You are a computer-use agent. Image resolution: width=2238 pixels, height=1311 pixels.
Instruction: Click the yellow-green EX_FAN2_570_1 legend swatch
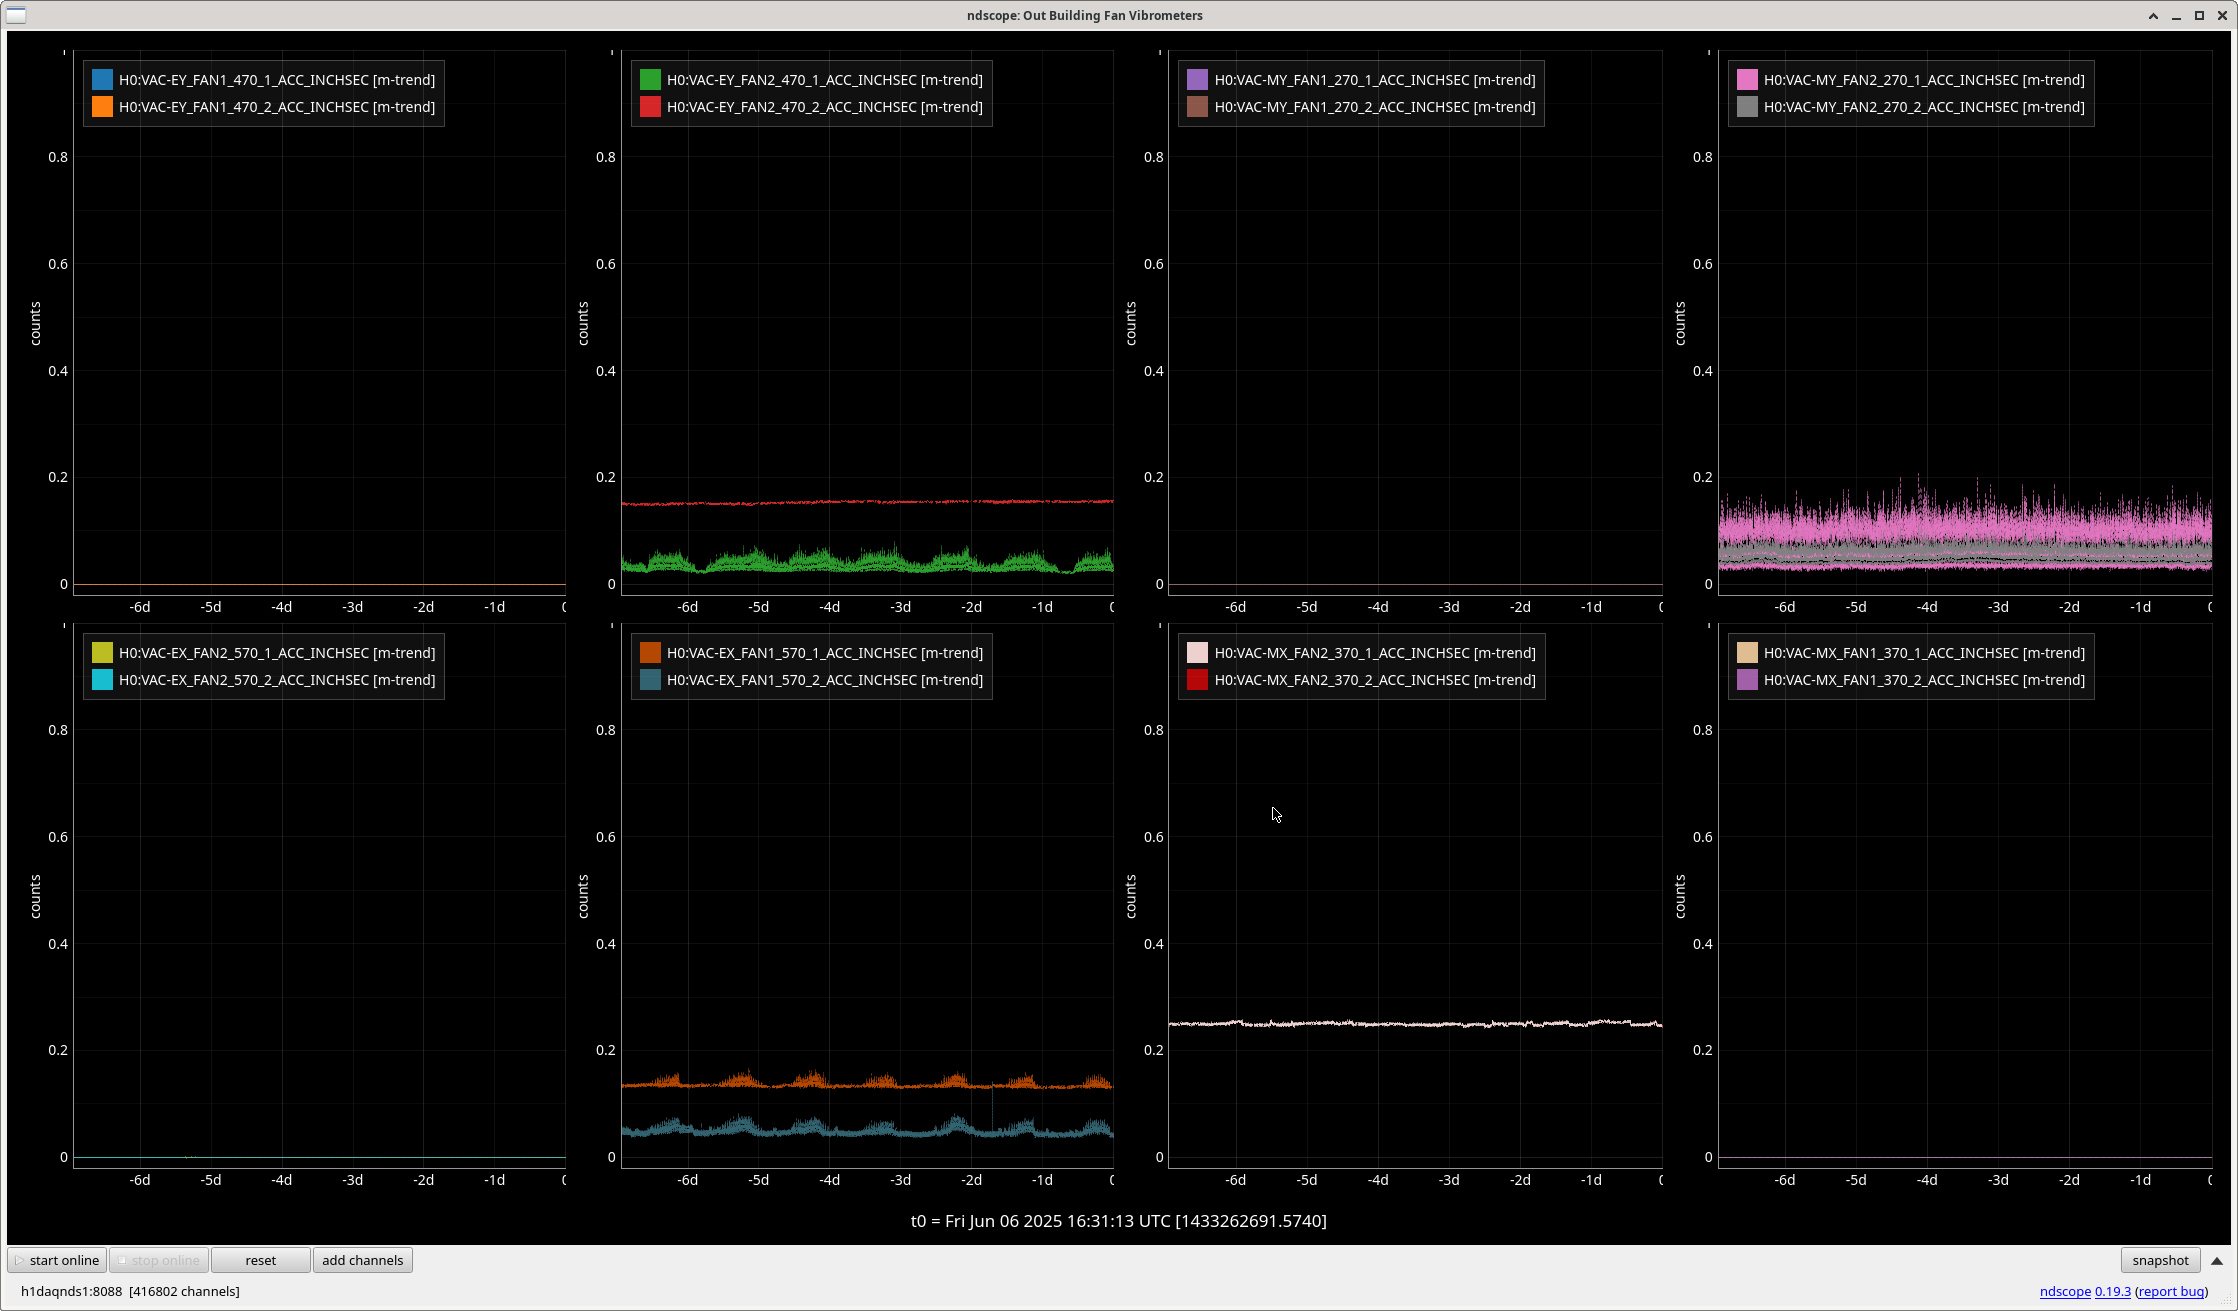[102, 653]
